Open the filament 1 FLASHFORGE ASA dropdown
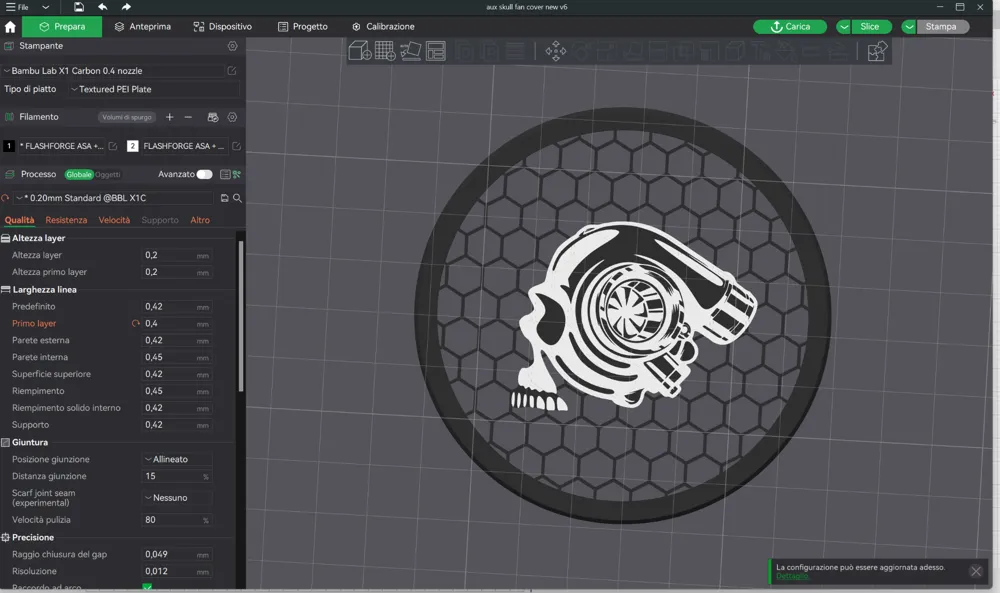This screenshot has width=1000, height=593. point(61,146)
